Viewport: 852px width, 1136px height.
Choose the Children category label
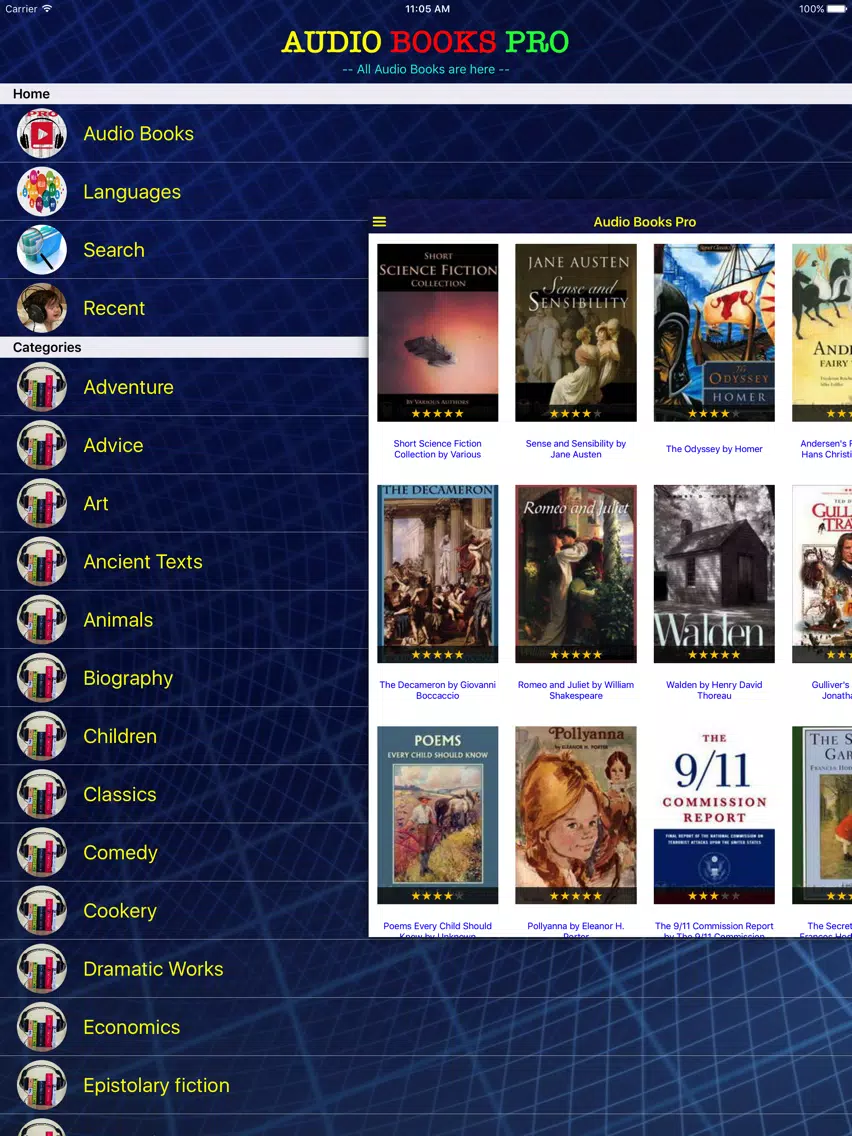coord(120,736)
